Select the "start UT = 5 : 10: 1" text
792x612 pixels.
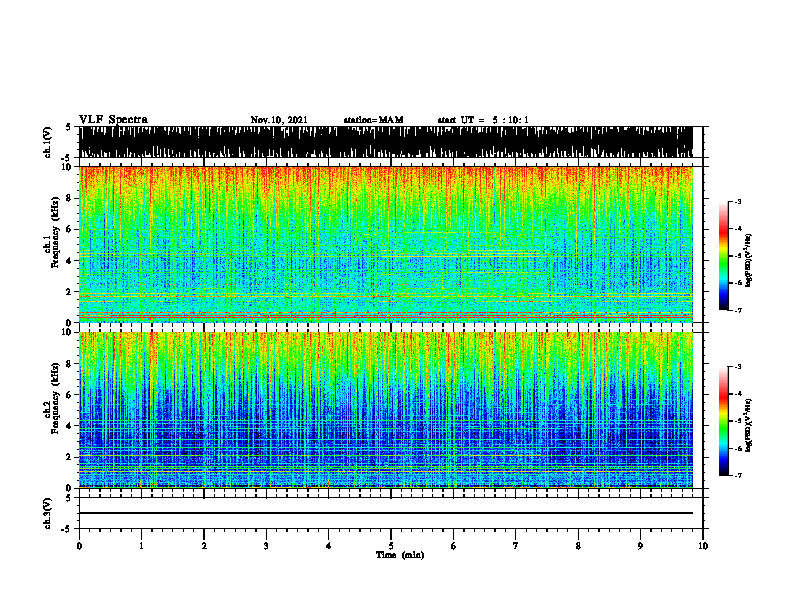pos(483,120)
